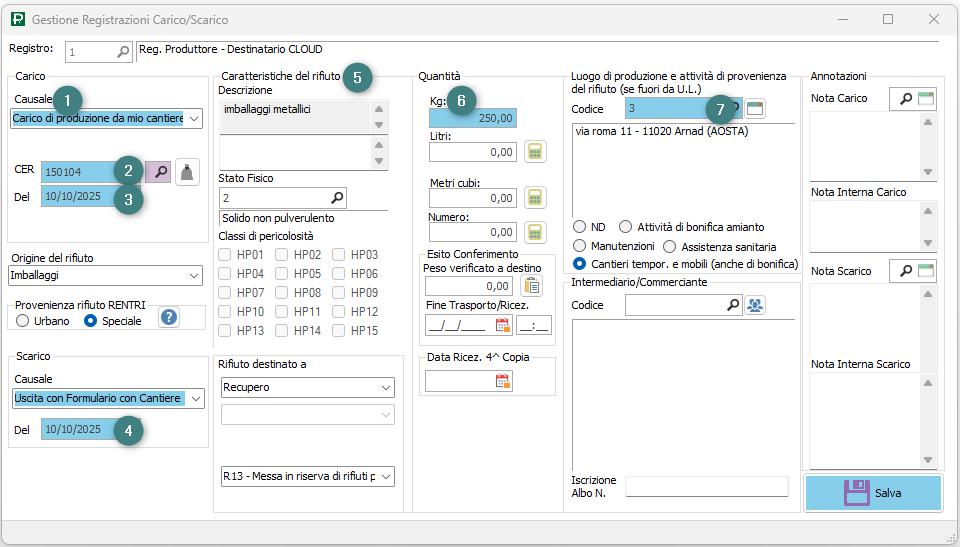
Task: Open the calculator icon next to Metri cubi
Action: (536, 197)
